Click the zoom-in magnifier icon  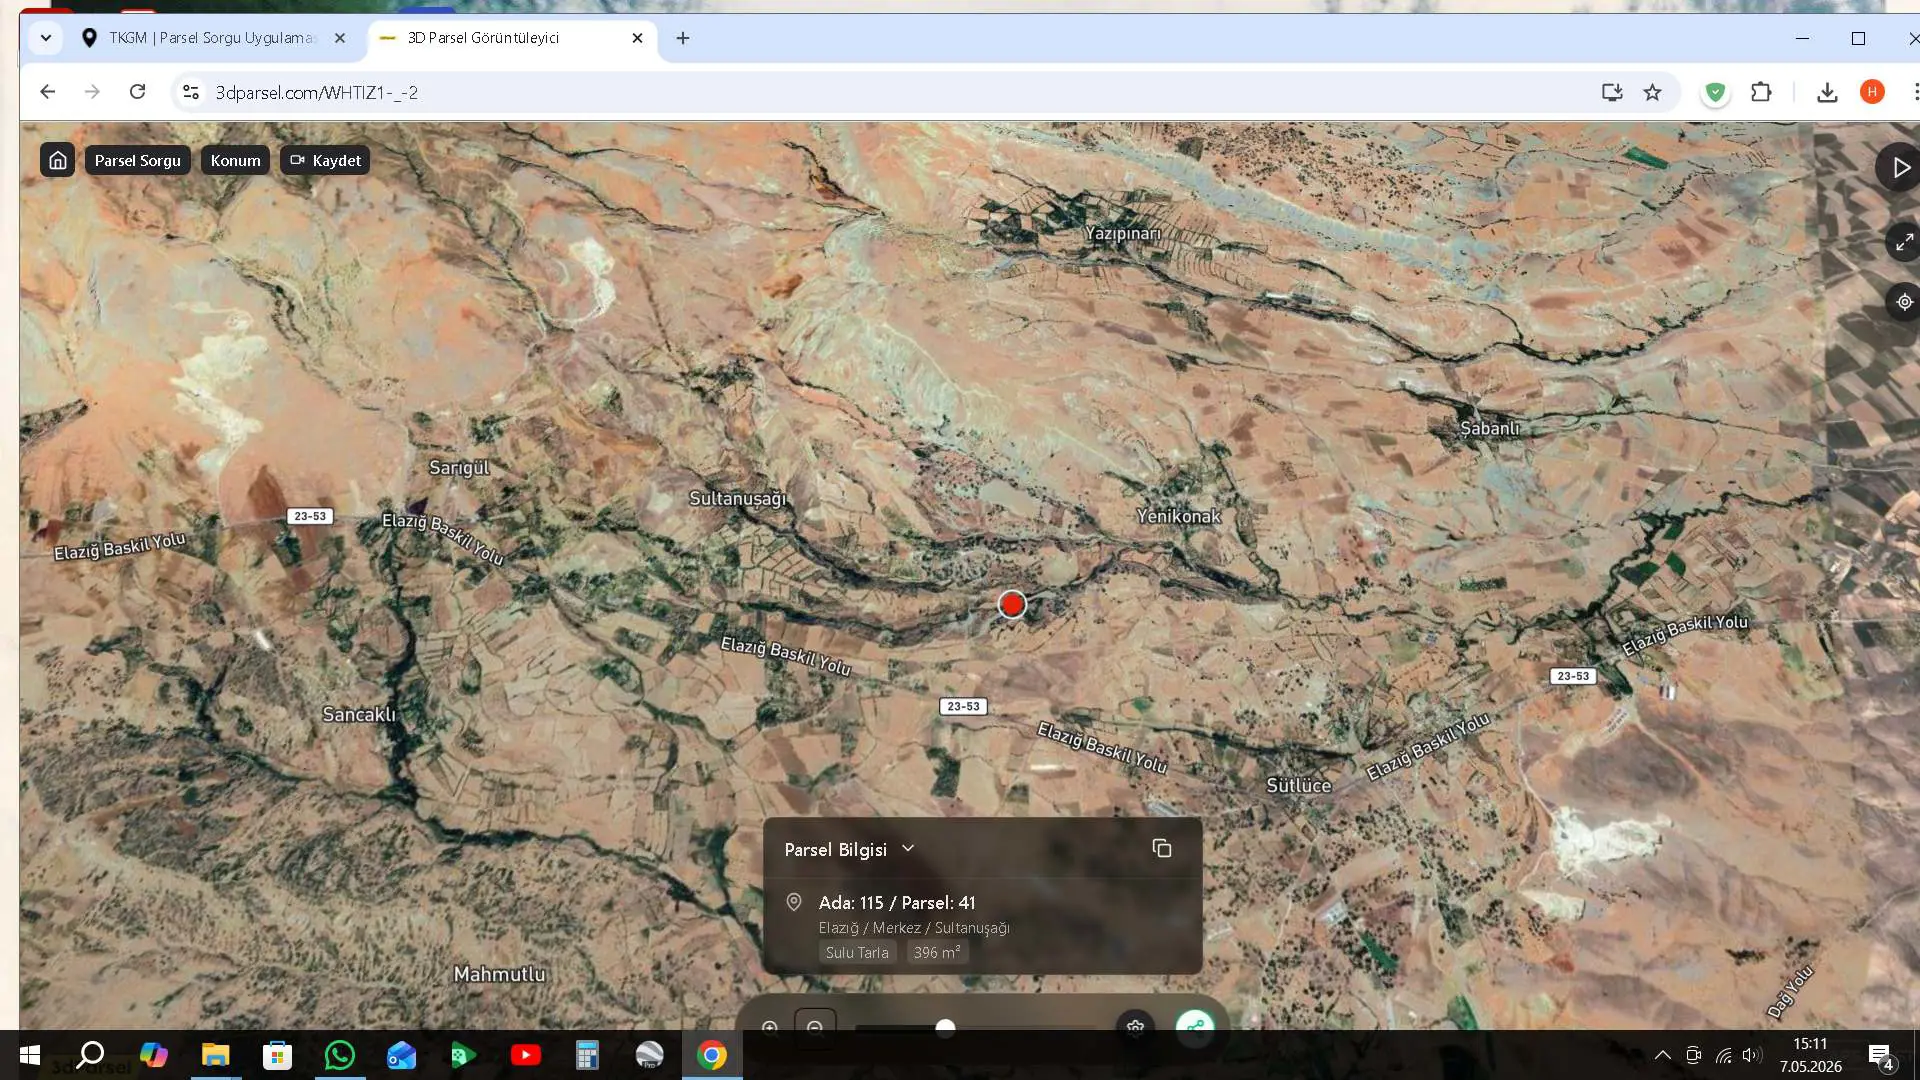[x=770, y=1027]
